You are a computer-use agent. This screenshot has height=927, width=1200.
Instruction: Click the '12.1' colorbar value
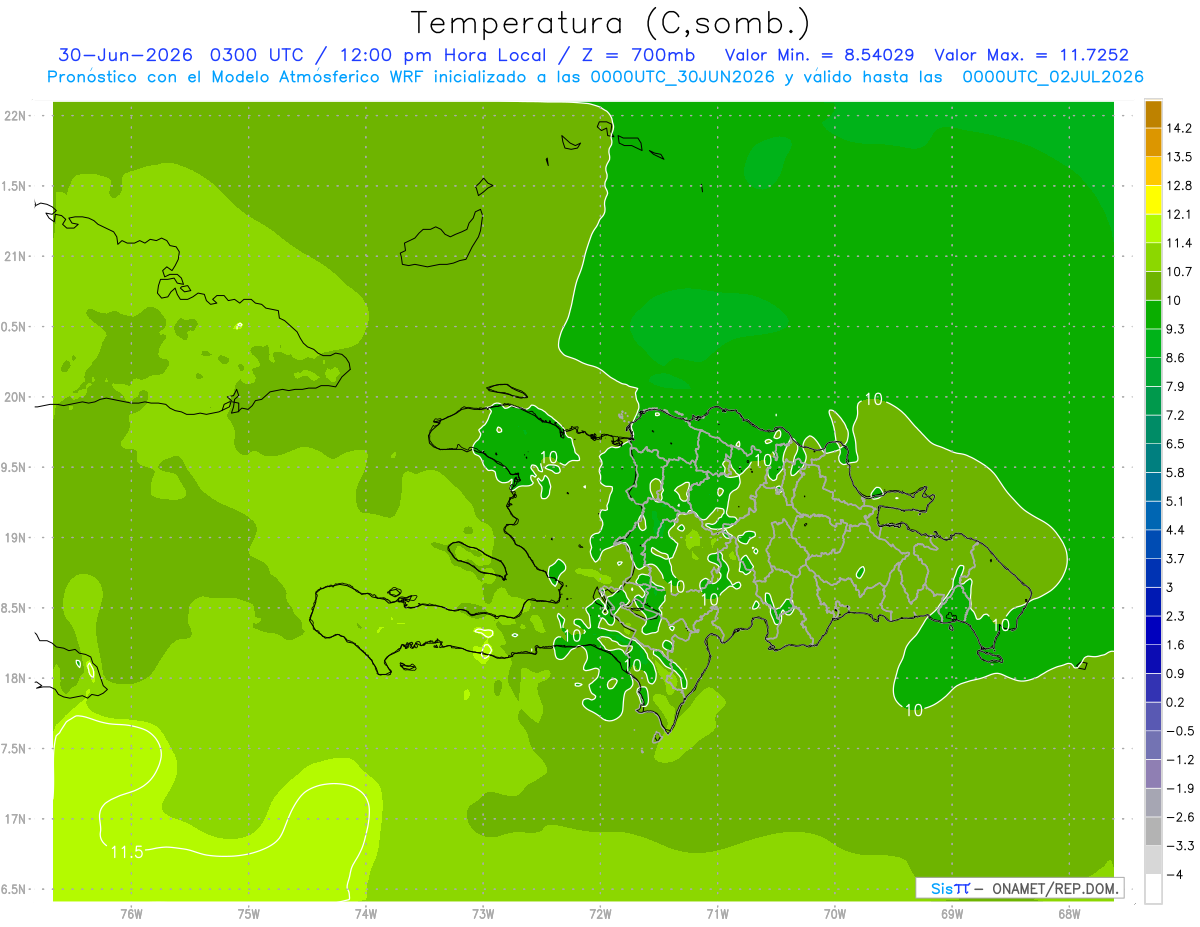pyautogui.click(x=1179, y=214)
